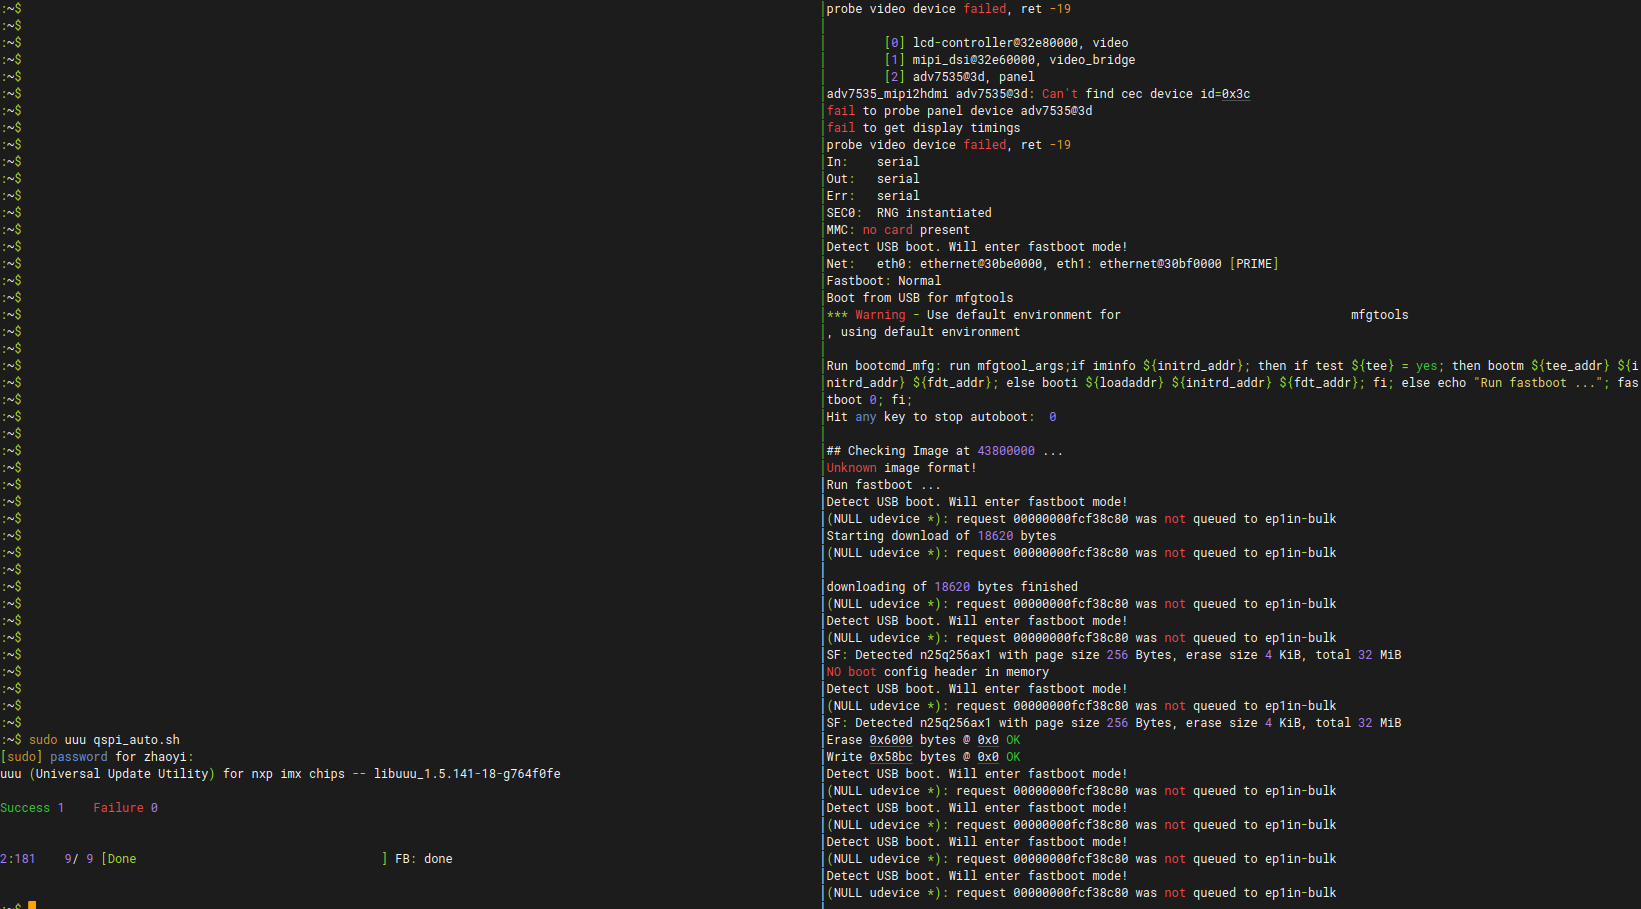Click the 'In: serial' line
The width and height of the screenshot is (1641, 909).
(x=873, y=162)
